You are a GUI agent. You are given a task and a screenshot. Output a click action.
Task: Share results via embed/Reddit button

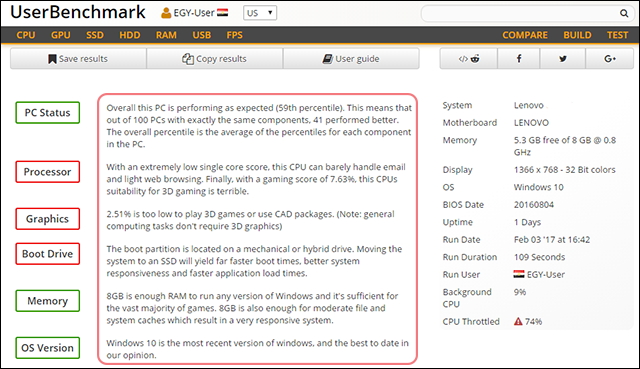click(469, 59)
